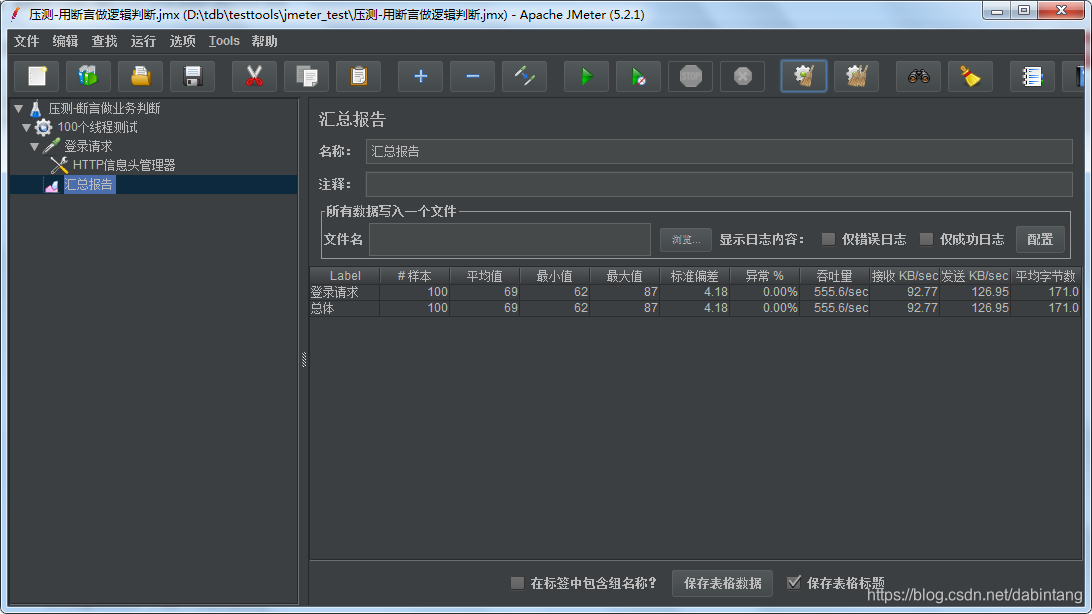Open a file with folder icon

click(141, 76)
